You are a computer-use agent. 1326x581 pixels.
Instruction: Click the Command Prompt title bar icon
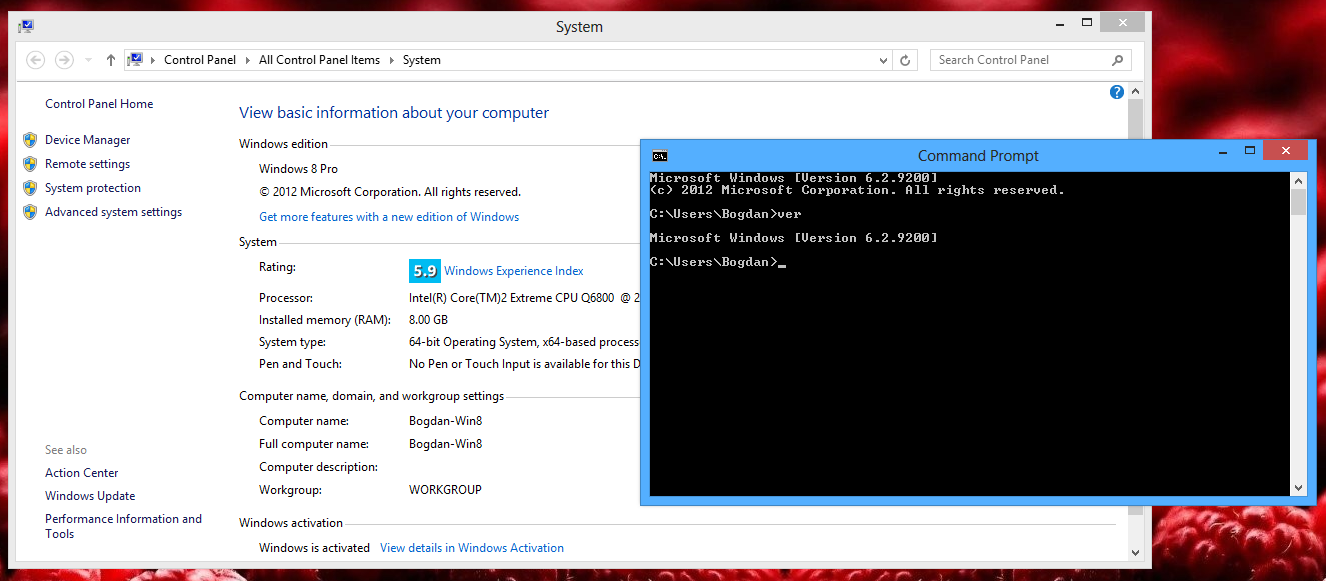pyautogui.click(x=659, y=155)
